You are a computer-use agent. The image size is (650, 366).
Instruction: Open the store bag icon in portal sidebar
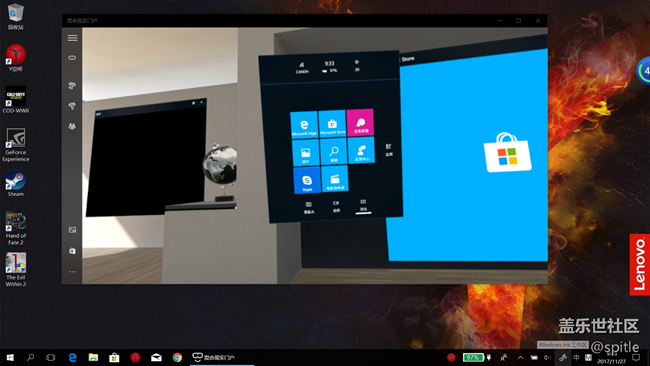[x=72, y=251]
